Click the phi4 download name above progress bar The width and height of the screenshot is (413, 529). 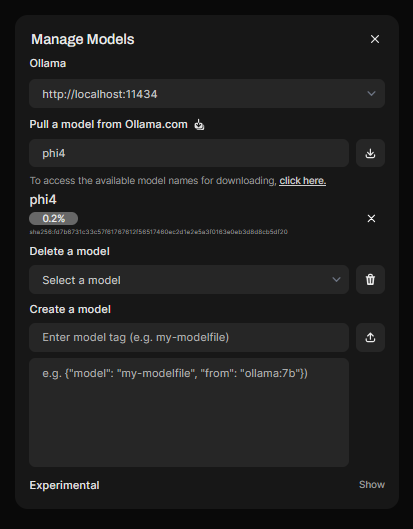[43, 200]
